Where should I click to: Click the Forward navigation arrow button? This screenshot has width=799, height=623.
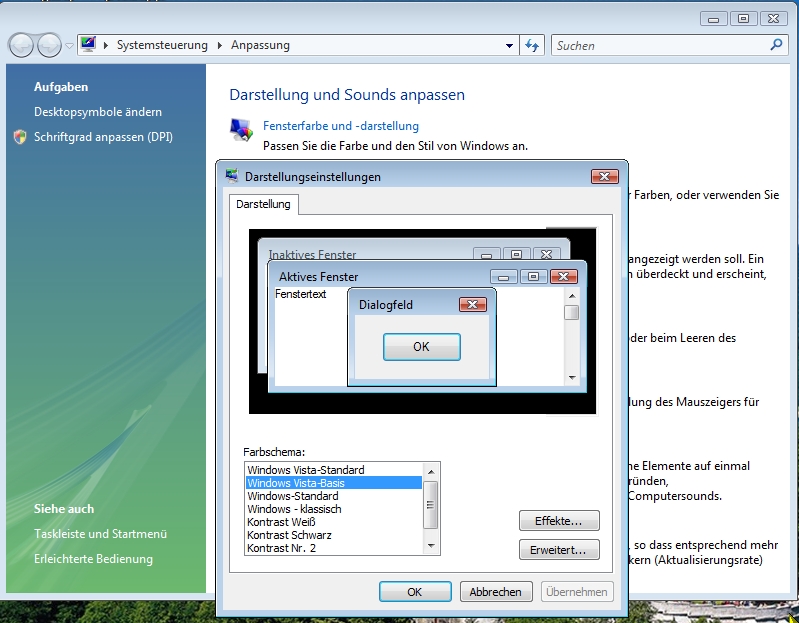[49, 46]
